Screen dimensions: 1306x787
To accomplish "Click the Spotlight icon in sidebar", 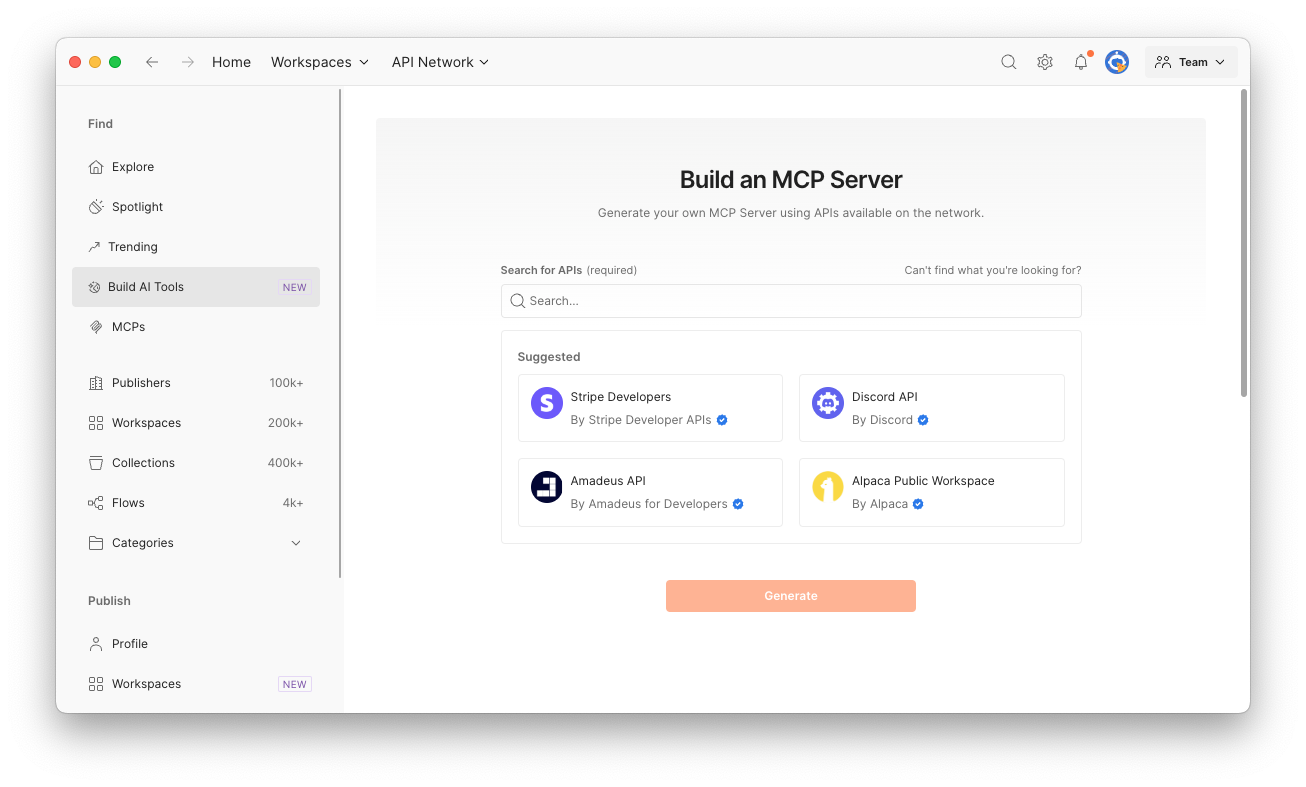I will click(96, 207).
